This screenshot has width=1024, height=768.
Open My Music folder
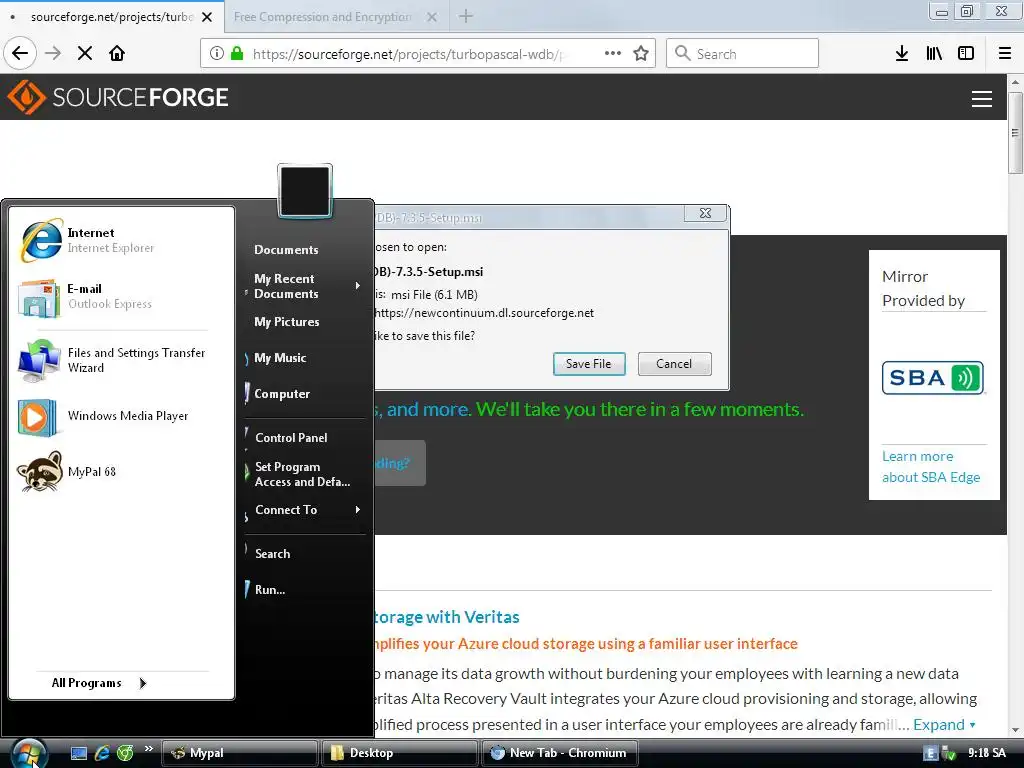[280, 358]
